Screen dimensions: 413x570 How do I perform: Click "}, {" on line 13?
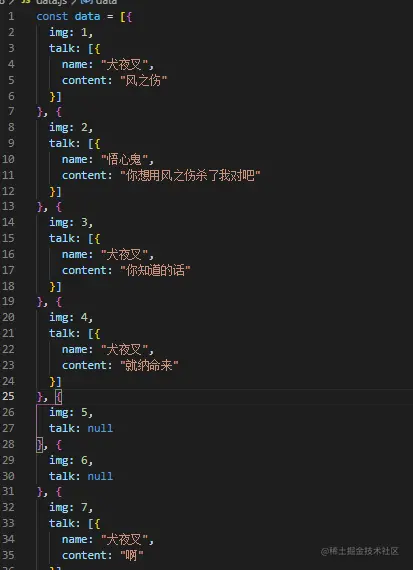[49, 206]
